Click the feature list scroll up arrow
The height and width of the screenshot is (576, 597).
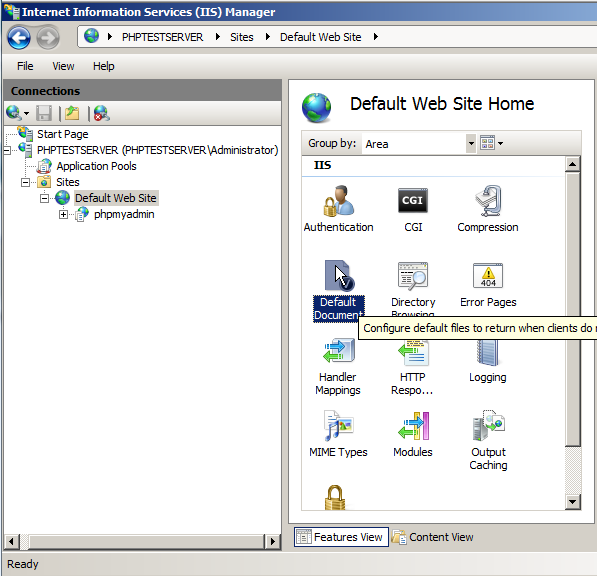572,164
